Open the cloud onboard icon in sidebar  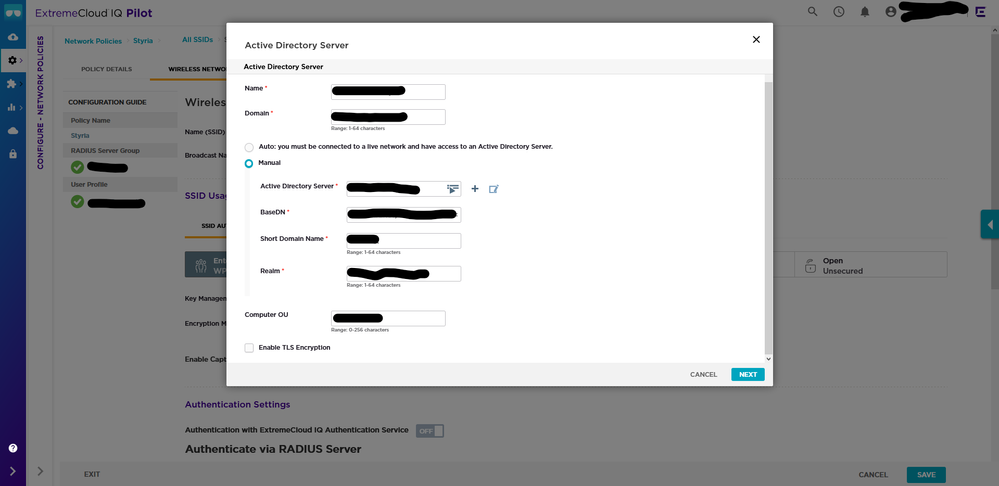(13, 37)
